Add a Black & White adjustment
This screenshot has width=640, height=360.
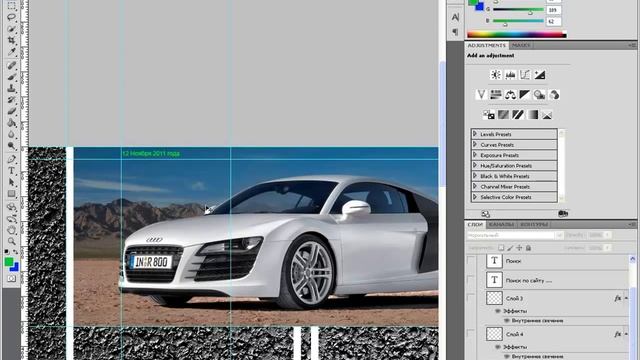[x=525, y=95]
